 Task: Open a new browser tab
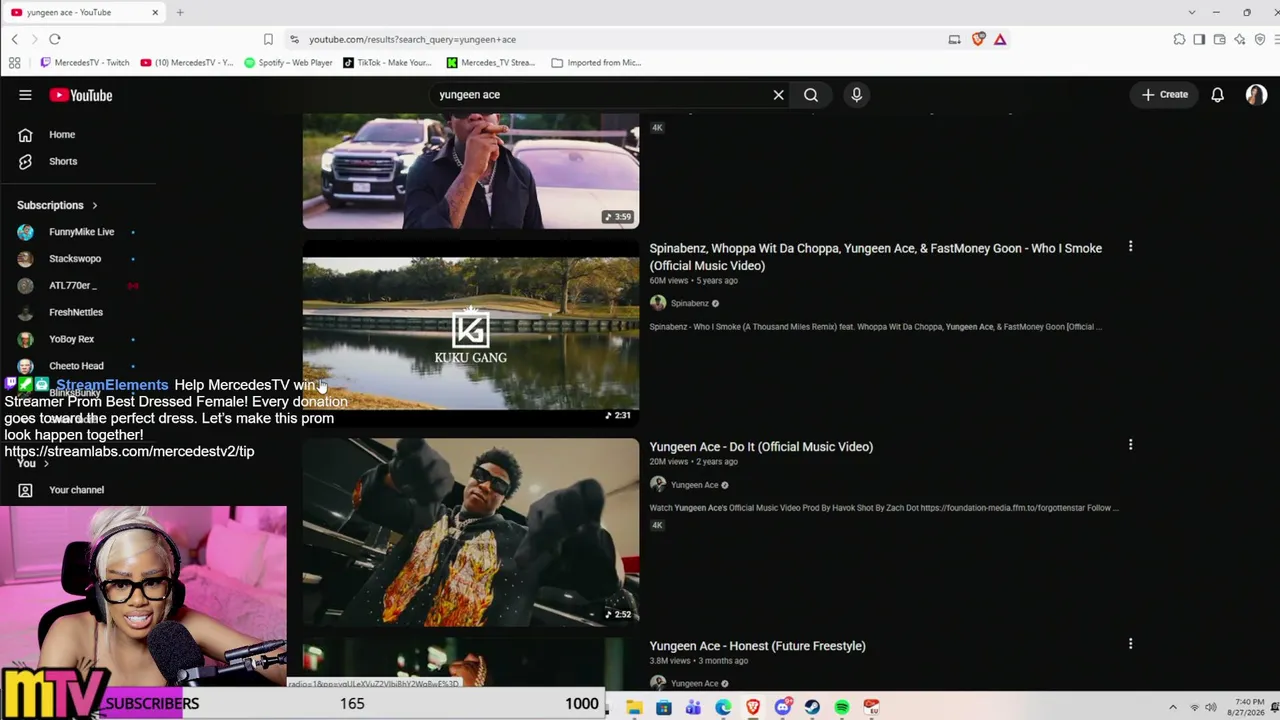coord(180,12)
